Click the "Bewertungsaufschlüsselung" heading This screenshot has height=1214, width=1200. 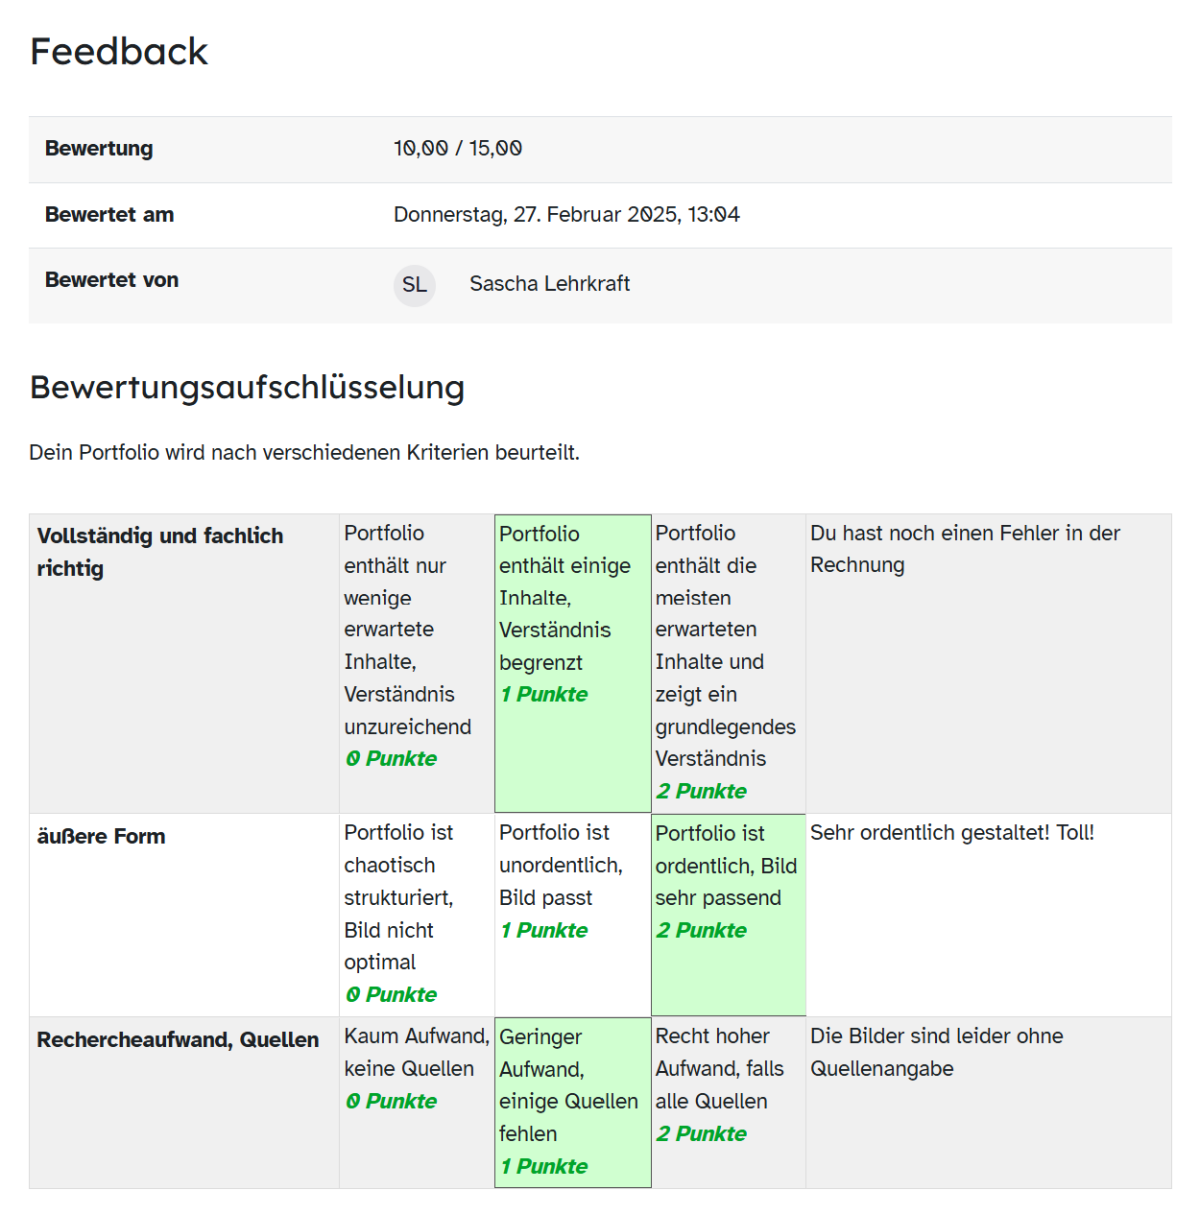click(247, 387)
